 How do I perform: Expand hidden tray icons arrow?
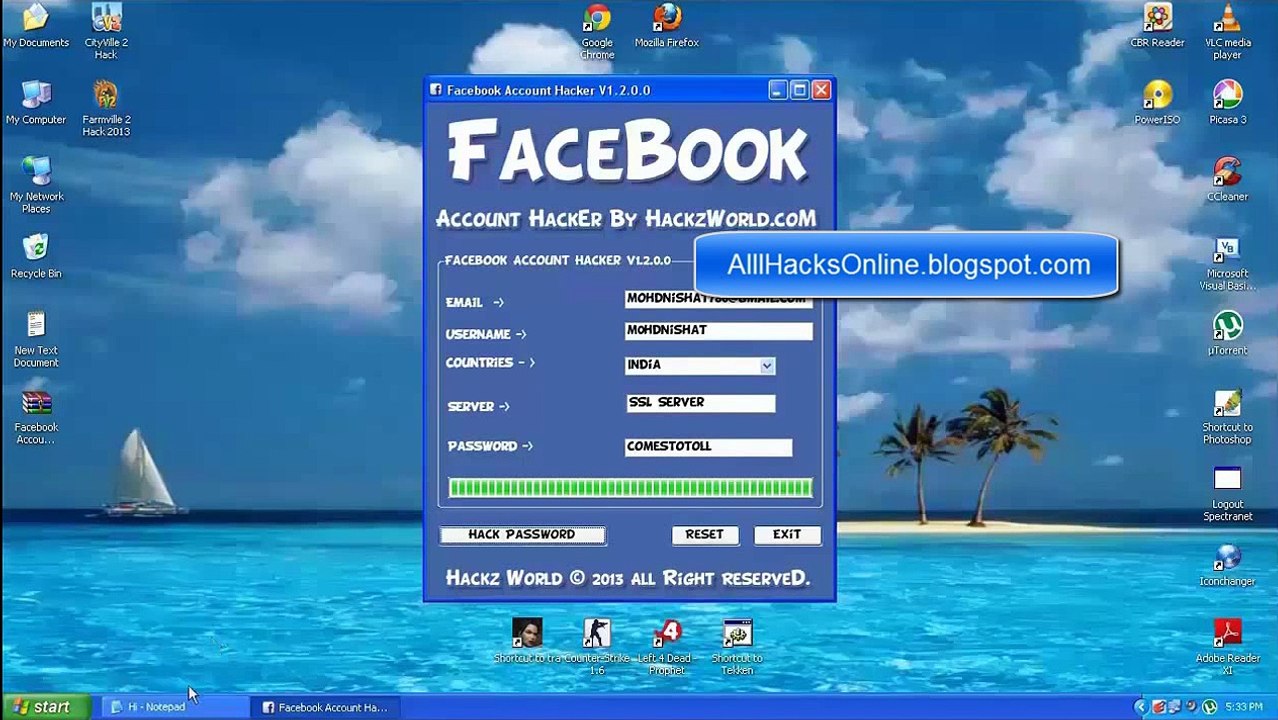[1141, 707]
